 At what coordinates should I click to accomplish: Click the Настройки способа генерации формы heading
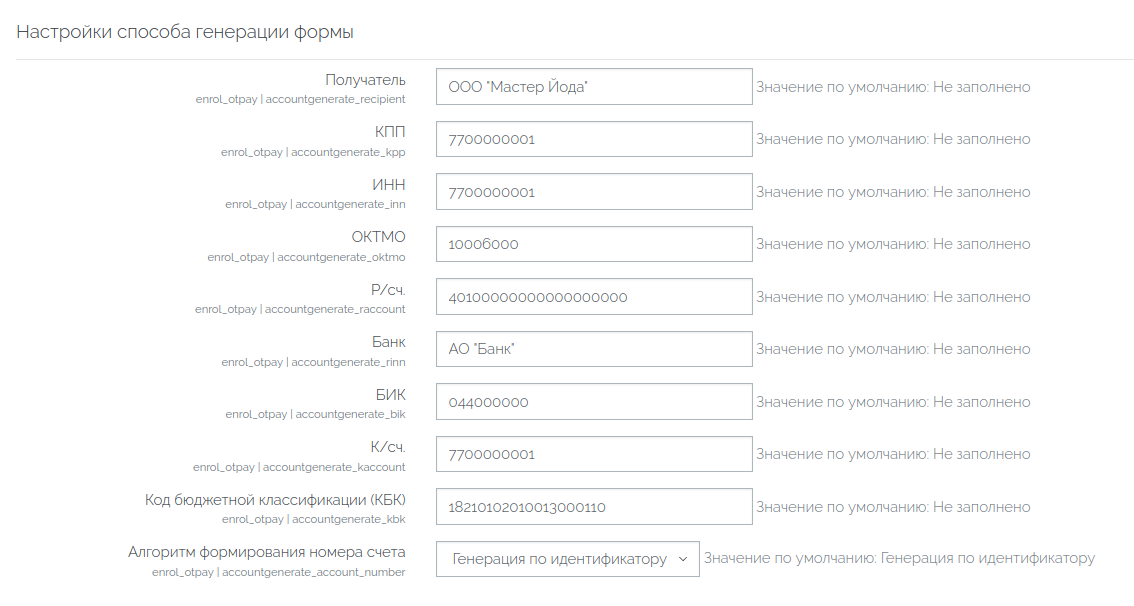185,32
